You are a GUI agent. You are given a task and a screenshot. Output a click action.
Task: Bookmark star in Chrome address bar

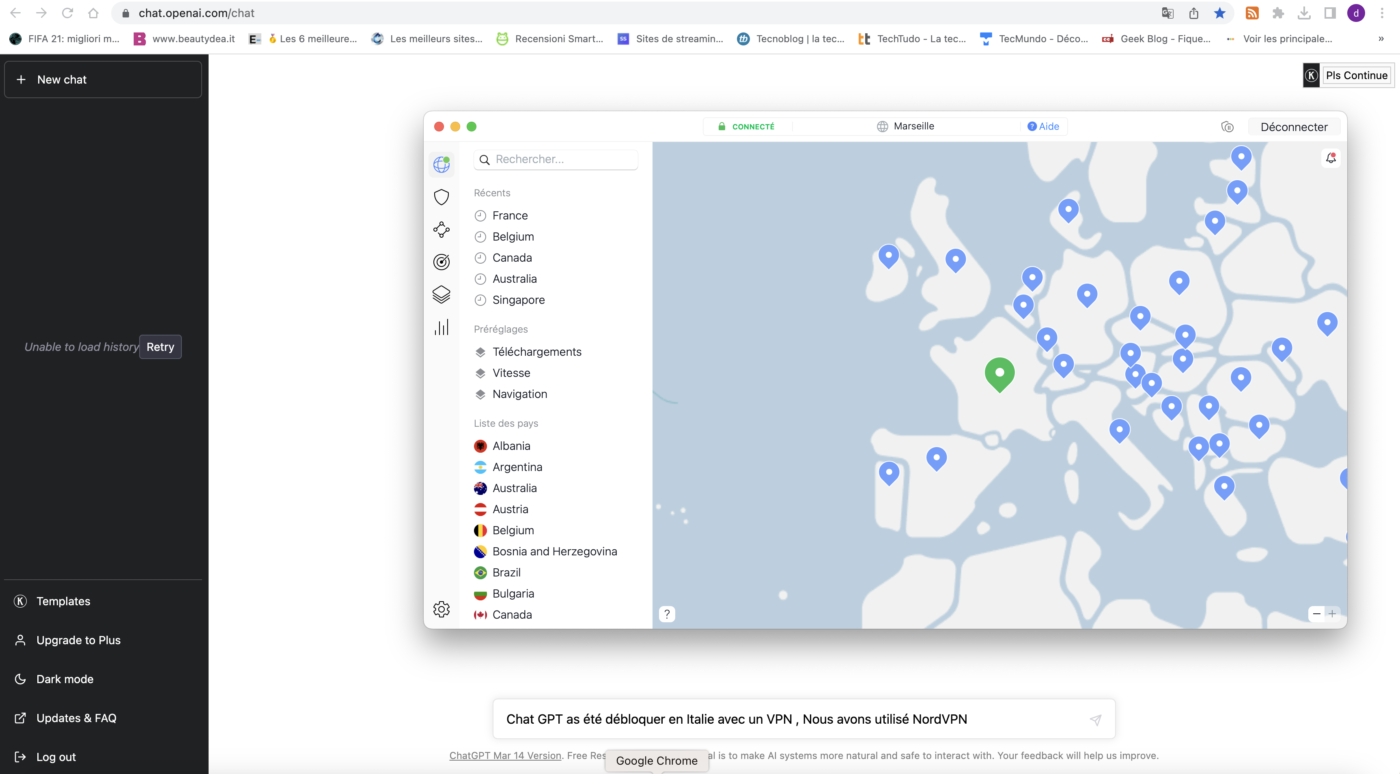(1220, 13)
